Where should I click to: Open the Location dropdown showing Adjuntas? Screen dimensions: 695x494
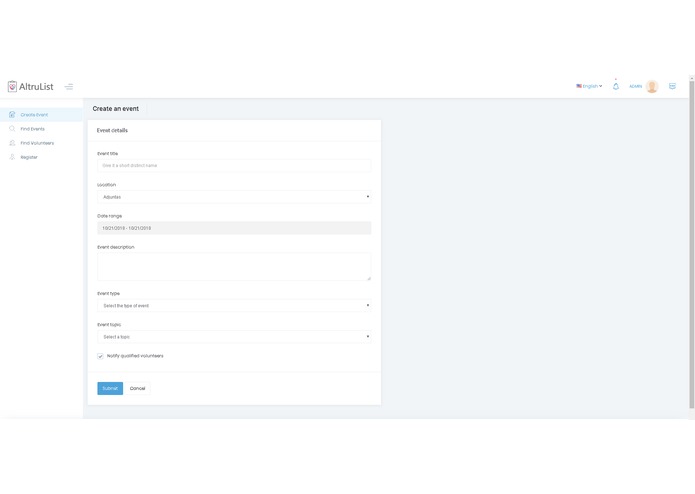pos(234,197)
